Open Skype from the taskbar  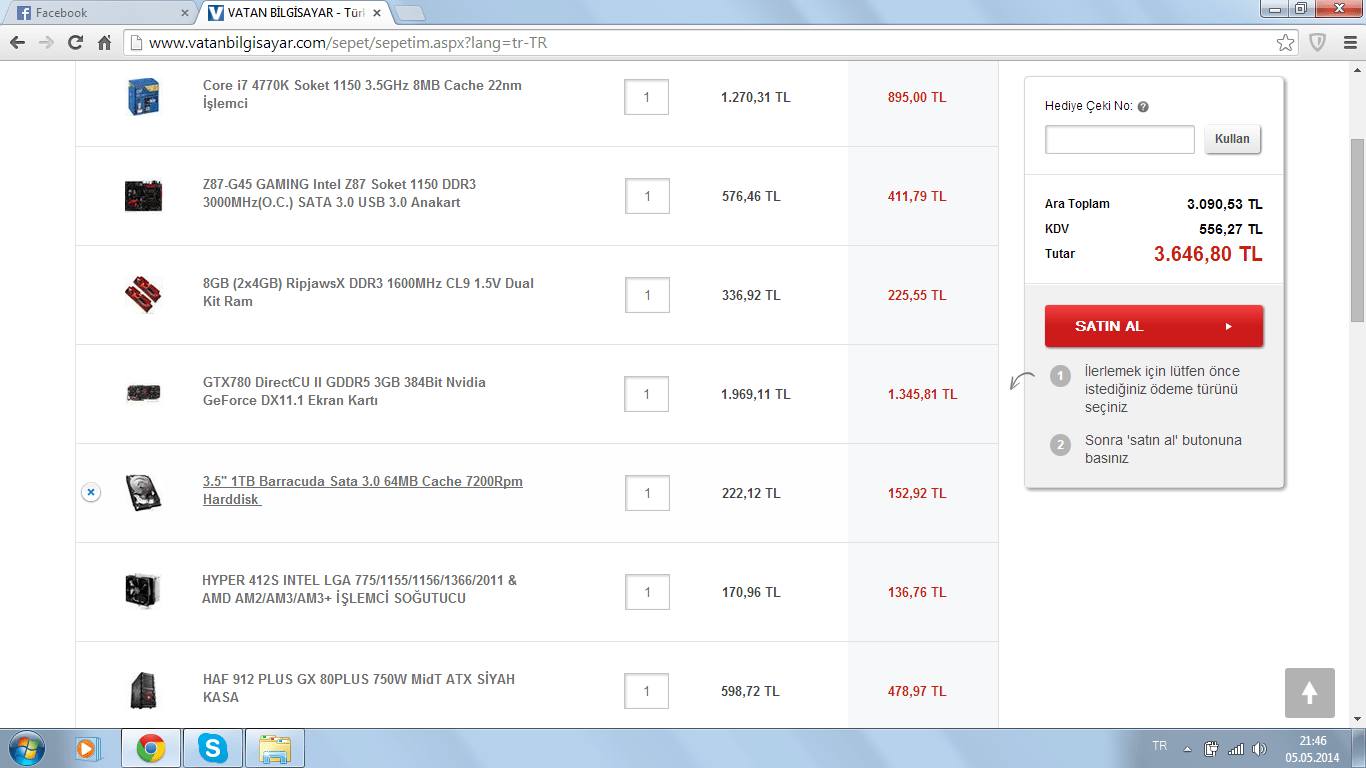click(x=212, y=748)
